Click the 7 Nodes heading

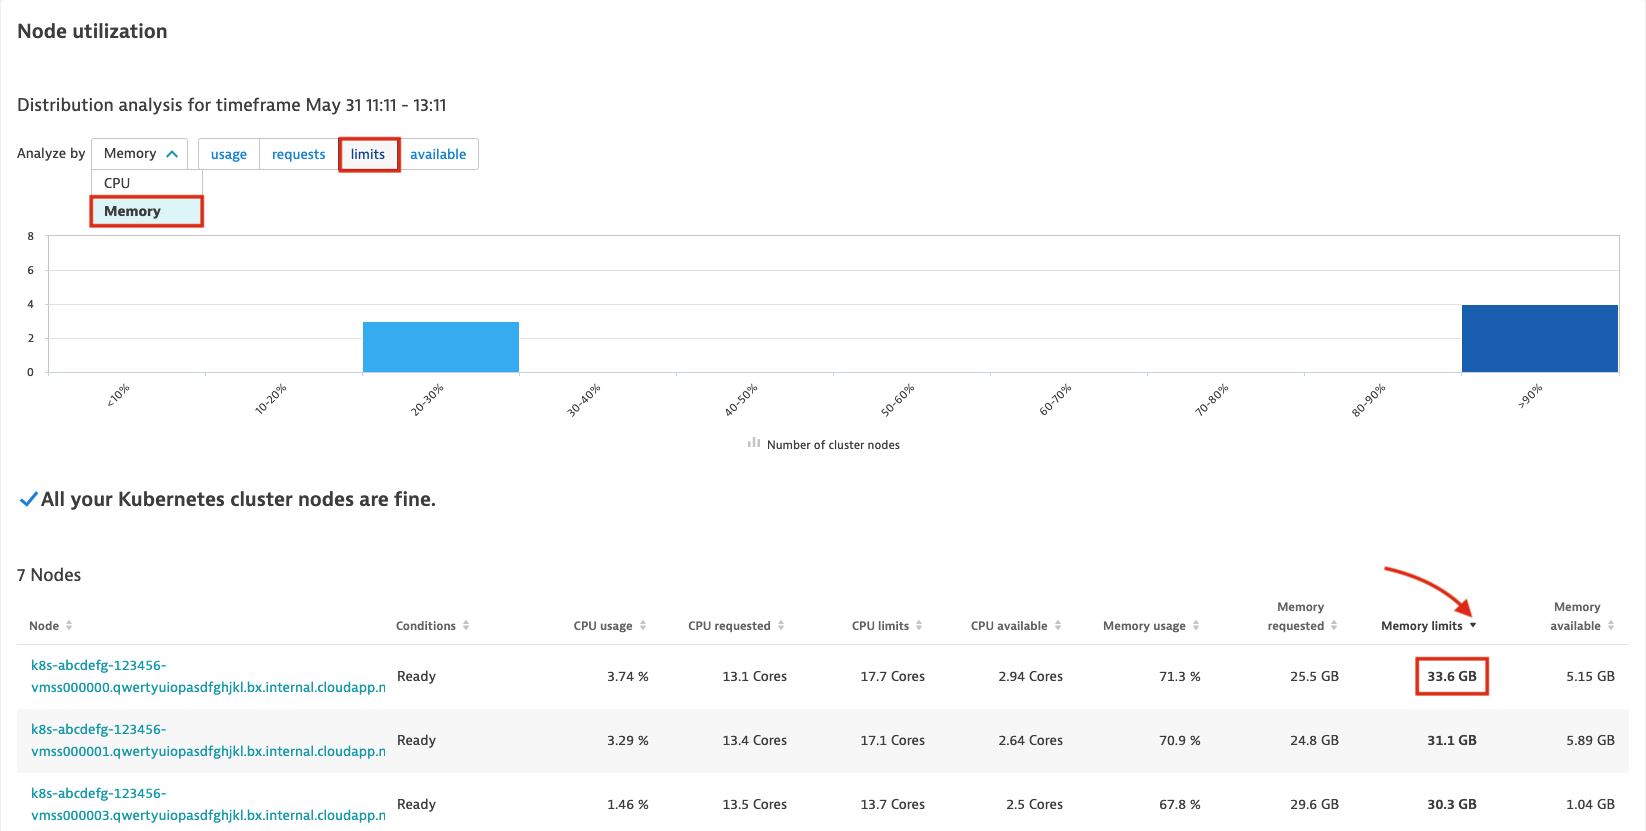point(49,575)
